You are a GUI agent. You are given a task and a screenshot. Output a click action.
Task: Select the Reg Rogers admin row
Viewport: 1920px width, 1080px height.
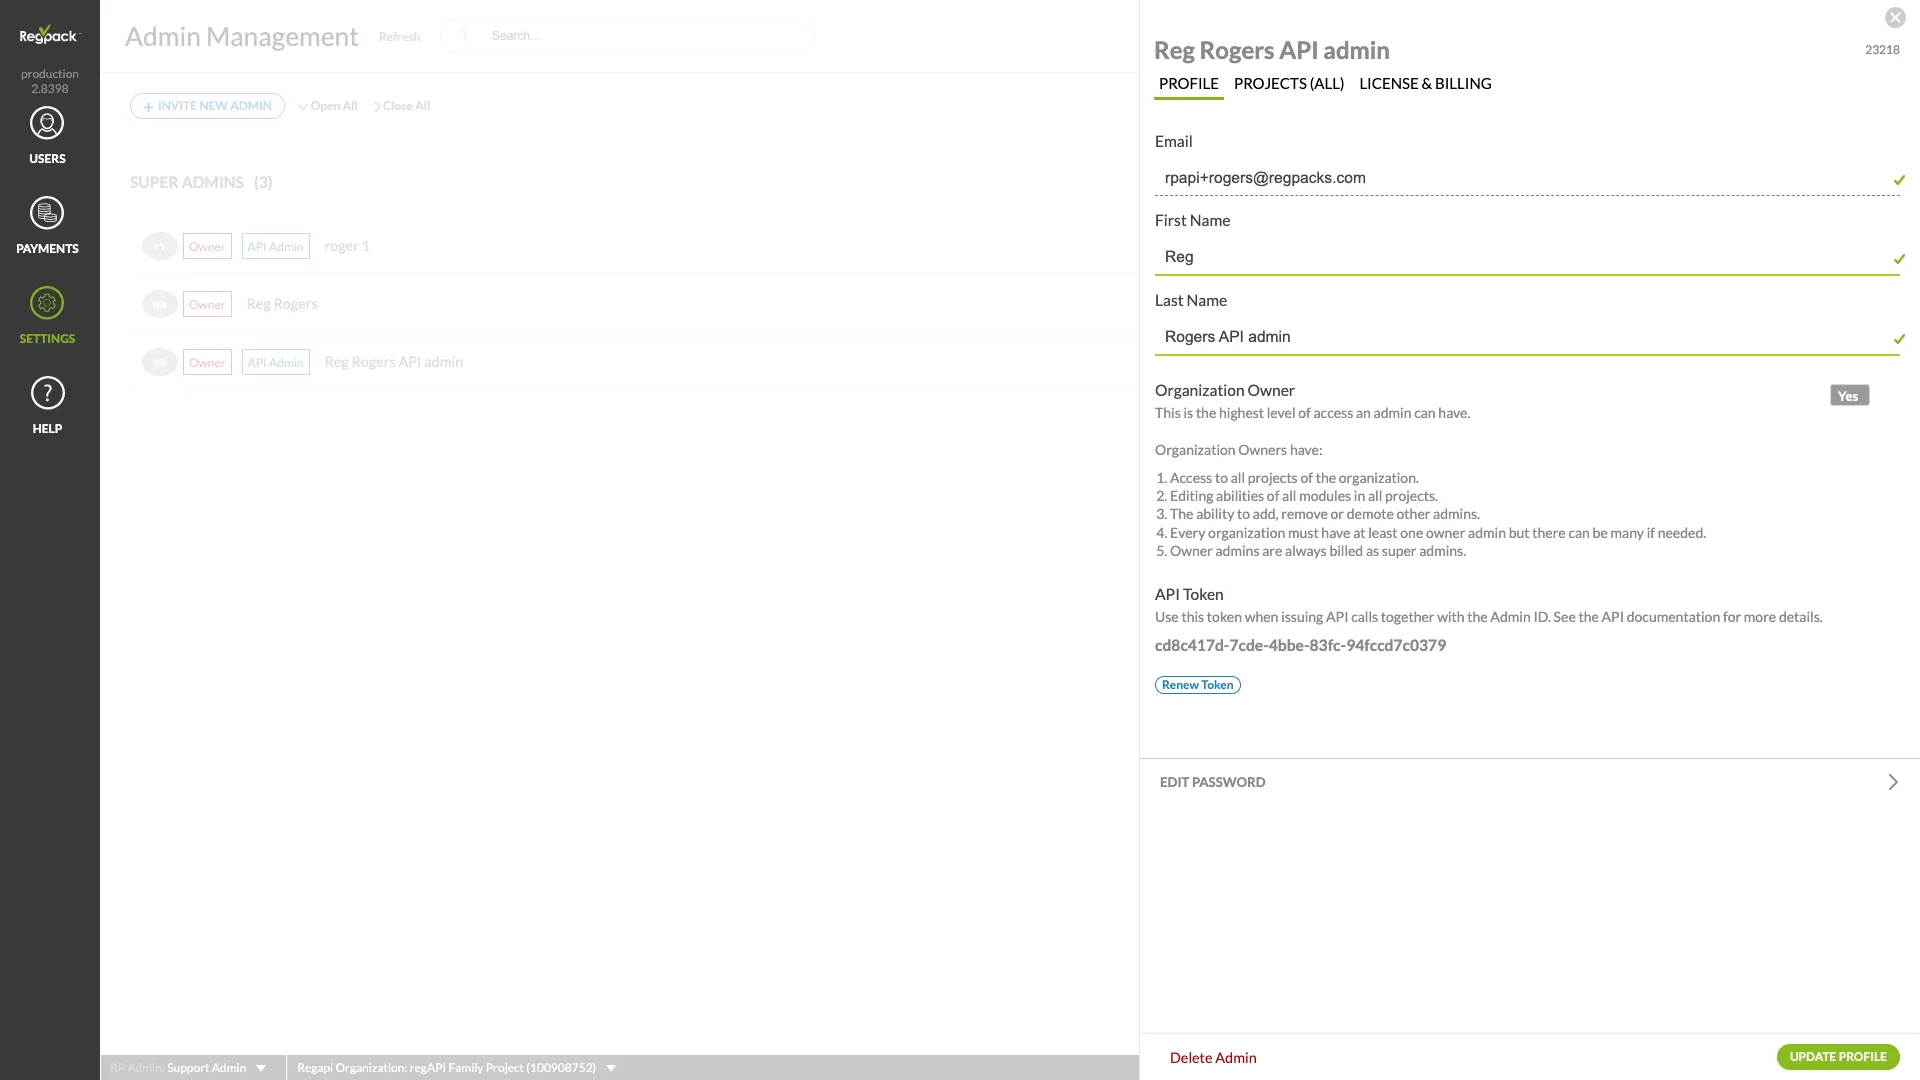click(635, 304)
